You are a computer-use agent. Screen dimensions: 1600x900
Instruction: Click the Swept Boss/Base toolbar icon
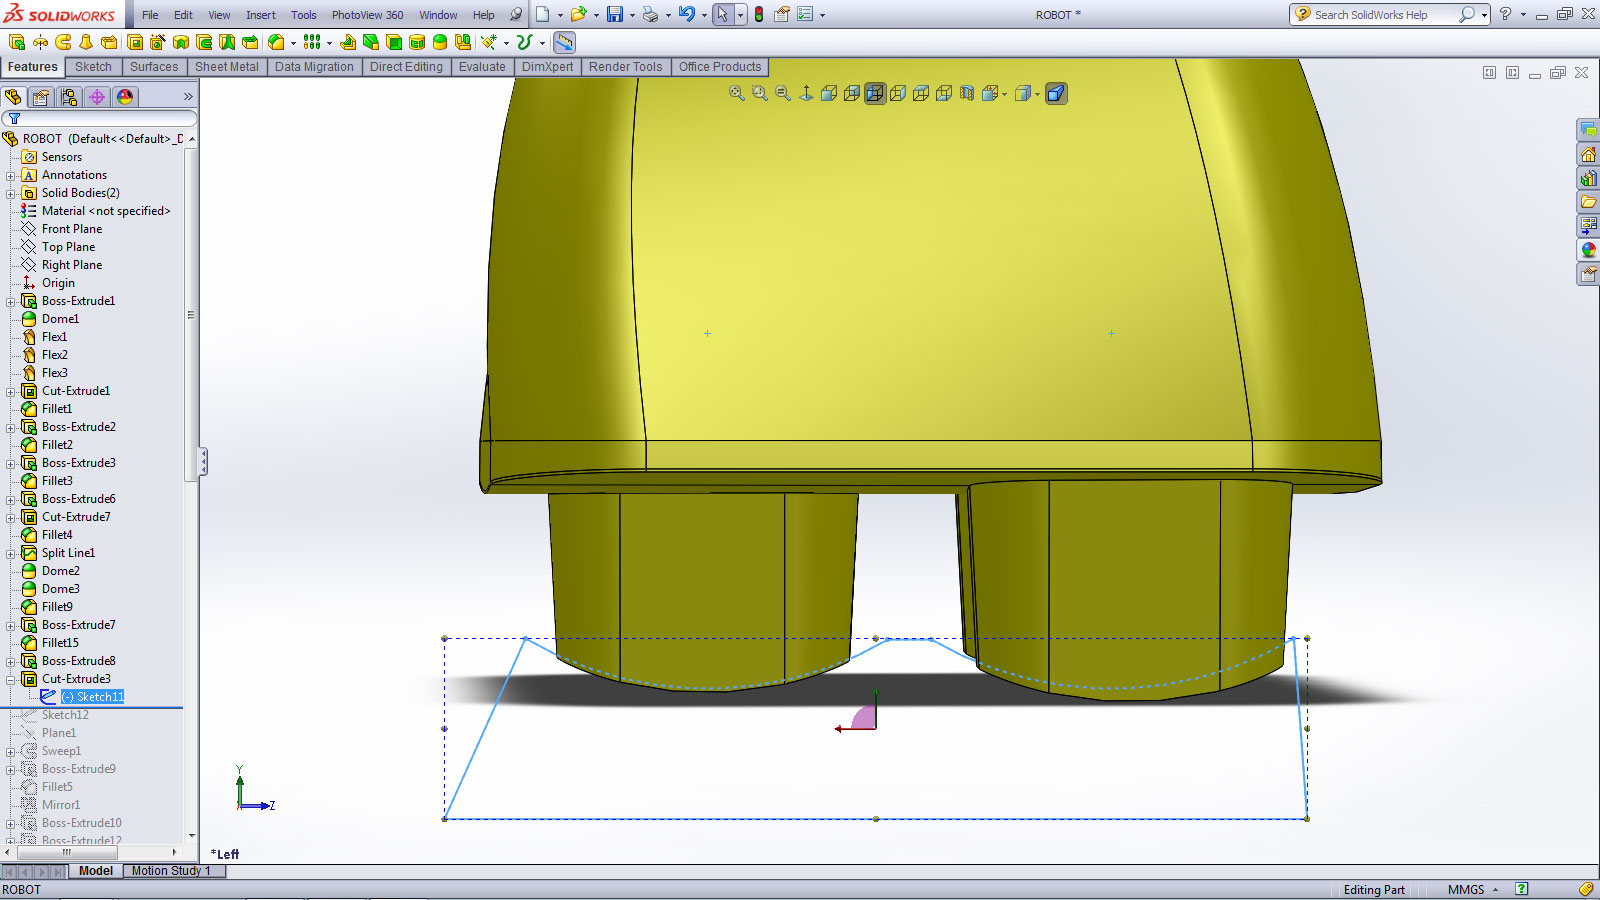pyautogui.click(x=63, y=42)
